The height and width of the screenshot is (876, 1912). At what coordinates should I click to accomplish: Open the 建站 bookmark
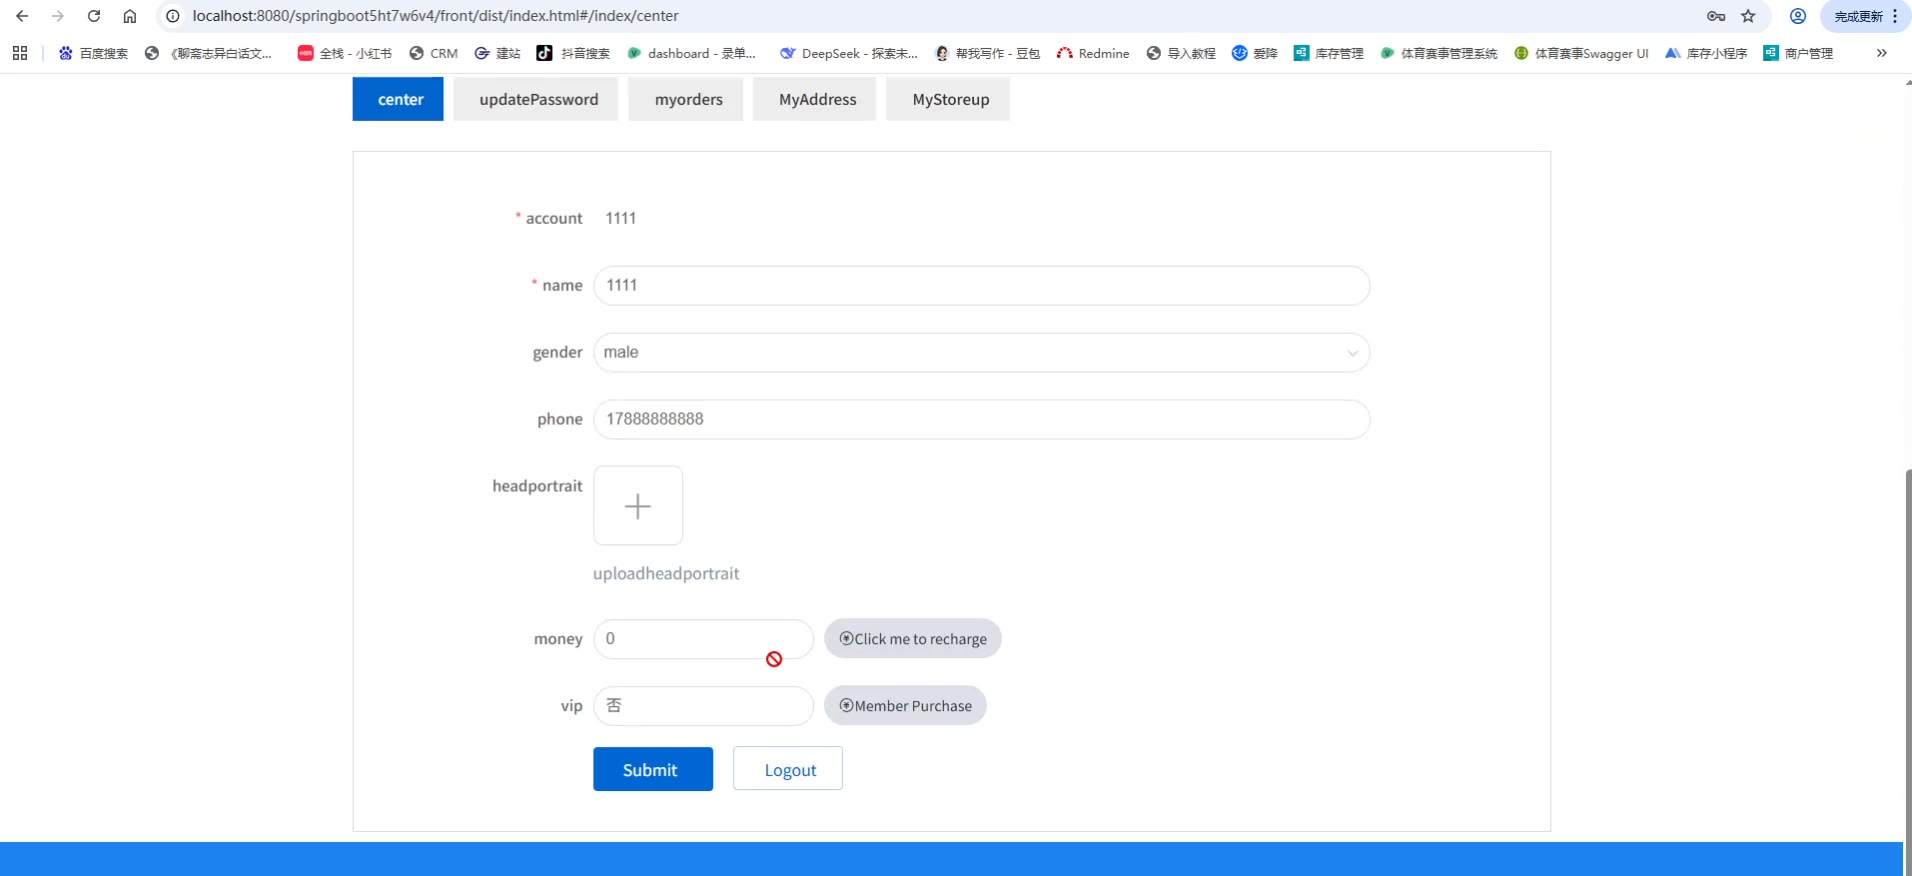click(497, 53)
